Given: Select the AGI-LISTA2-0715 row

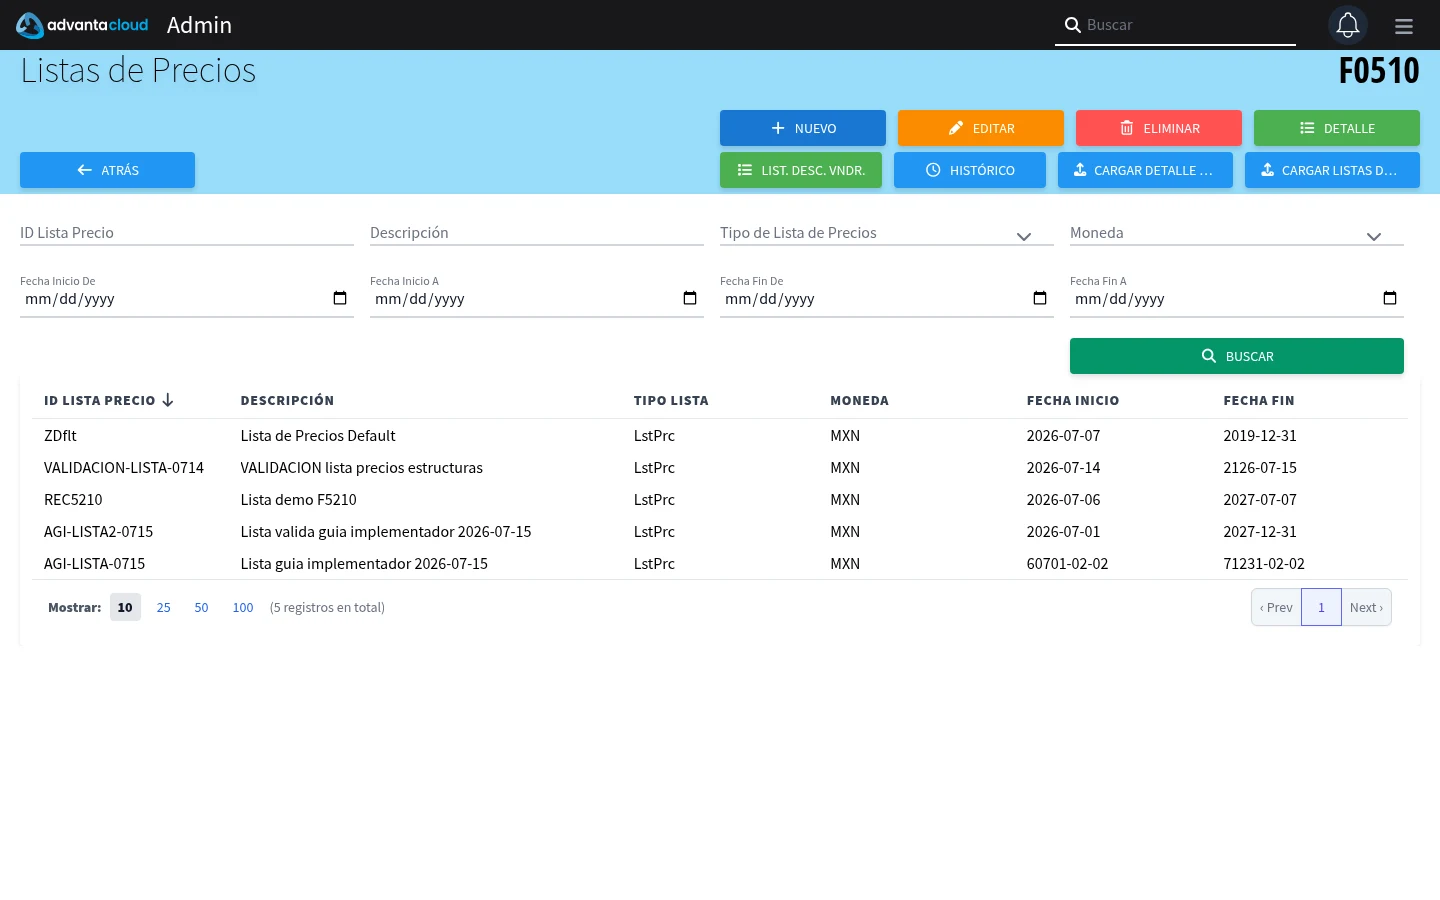Looking at the screenshot, I should pos(720,531).
